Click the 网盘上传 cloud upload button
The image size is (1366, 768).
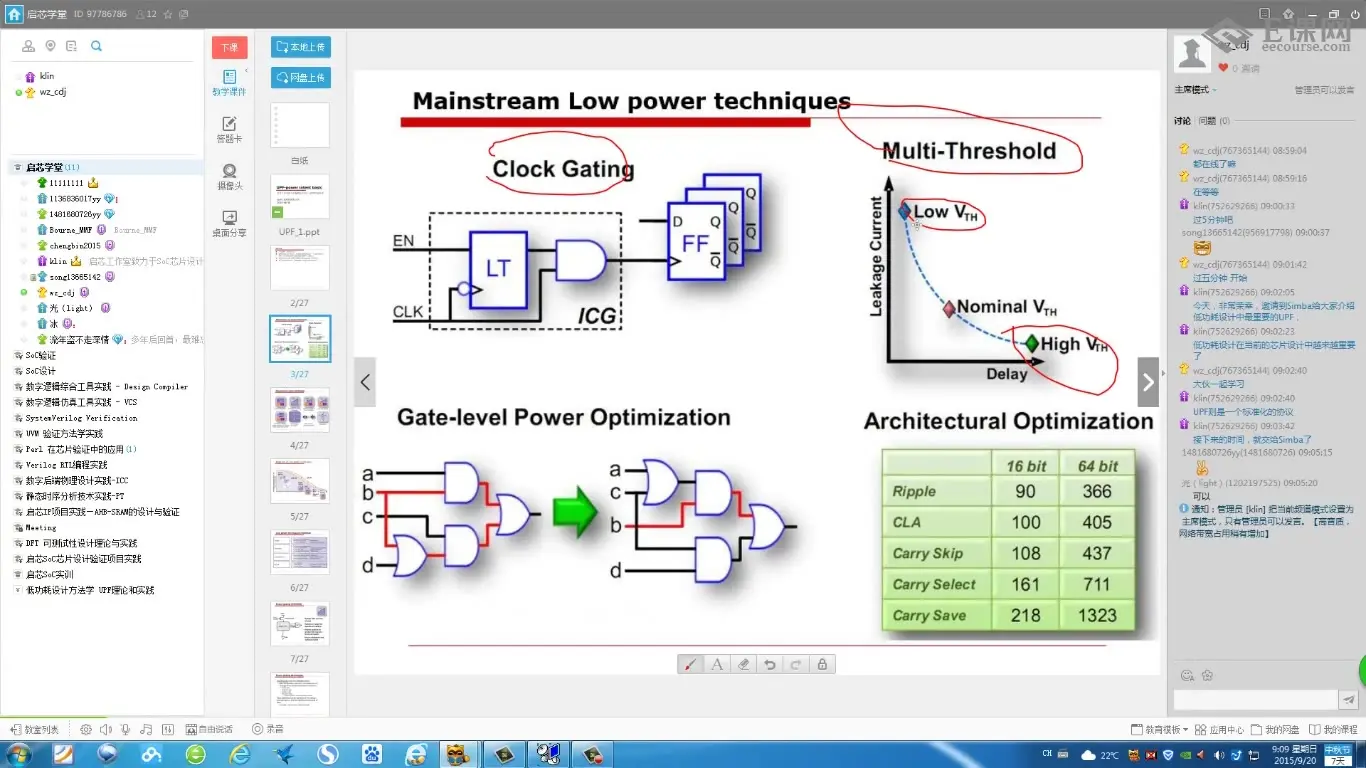[x=300, y=77]
